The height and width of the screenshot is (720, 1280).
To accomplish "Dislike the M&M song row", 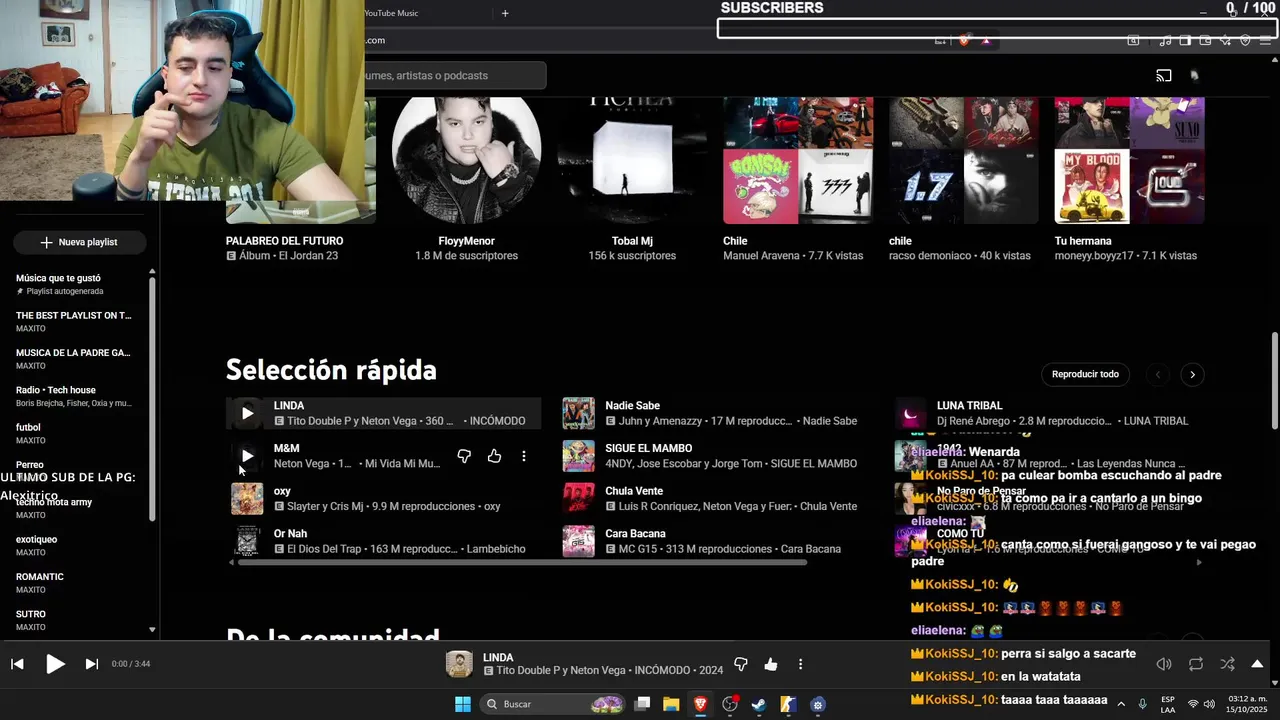I will 464,456.
